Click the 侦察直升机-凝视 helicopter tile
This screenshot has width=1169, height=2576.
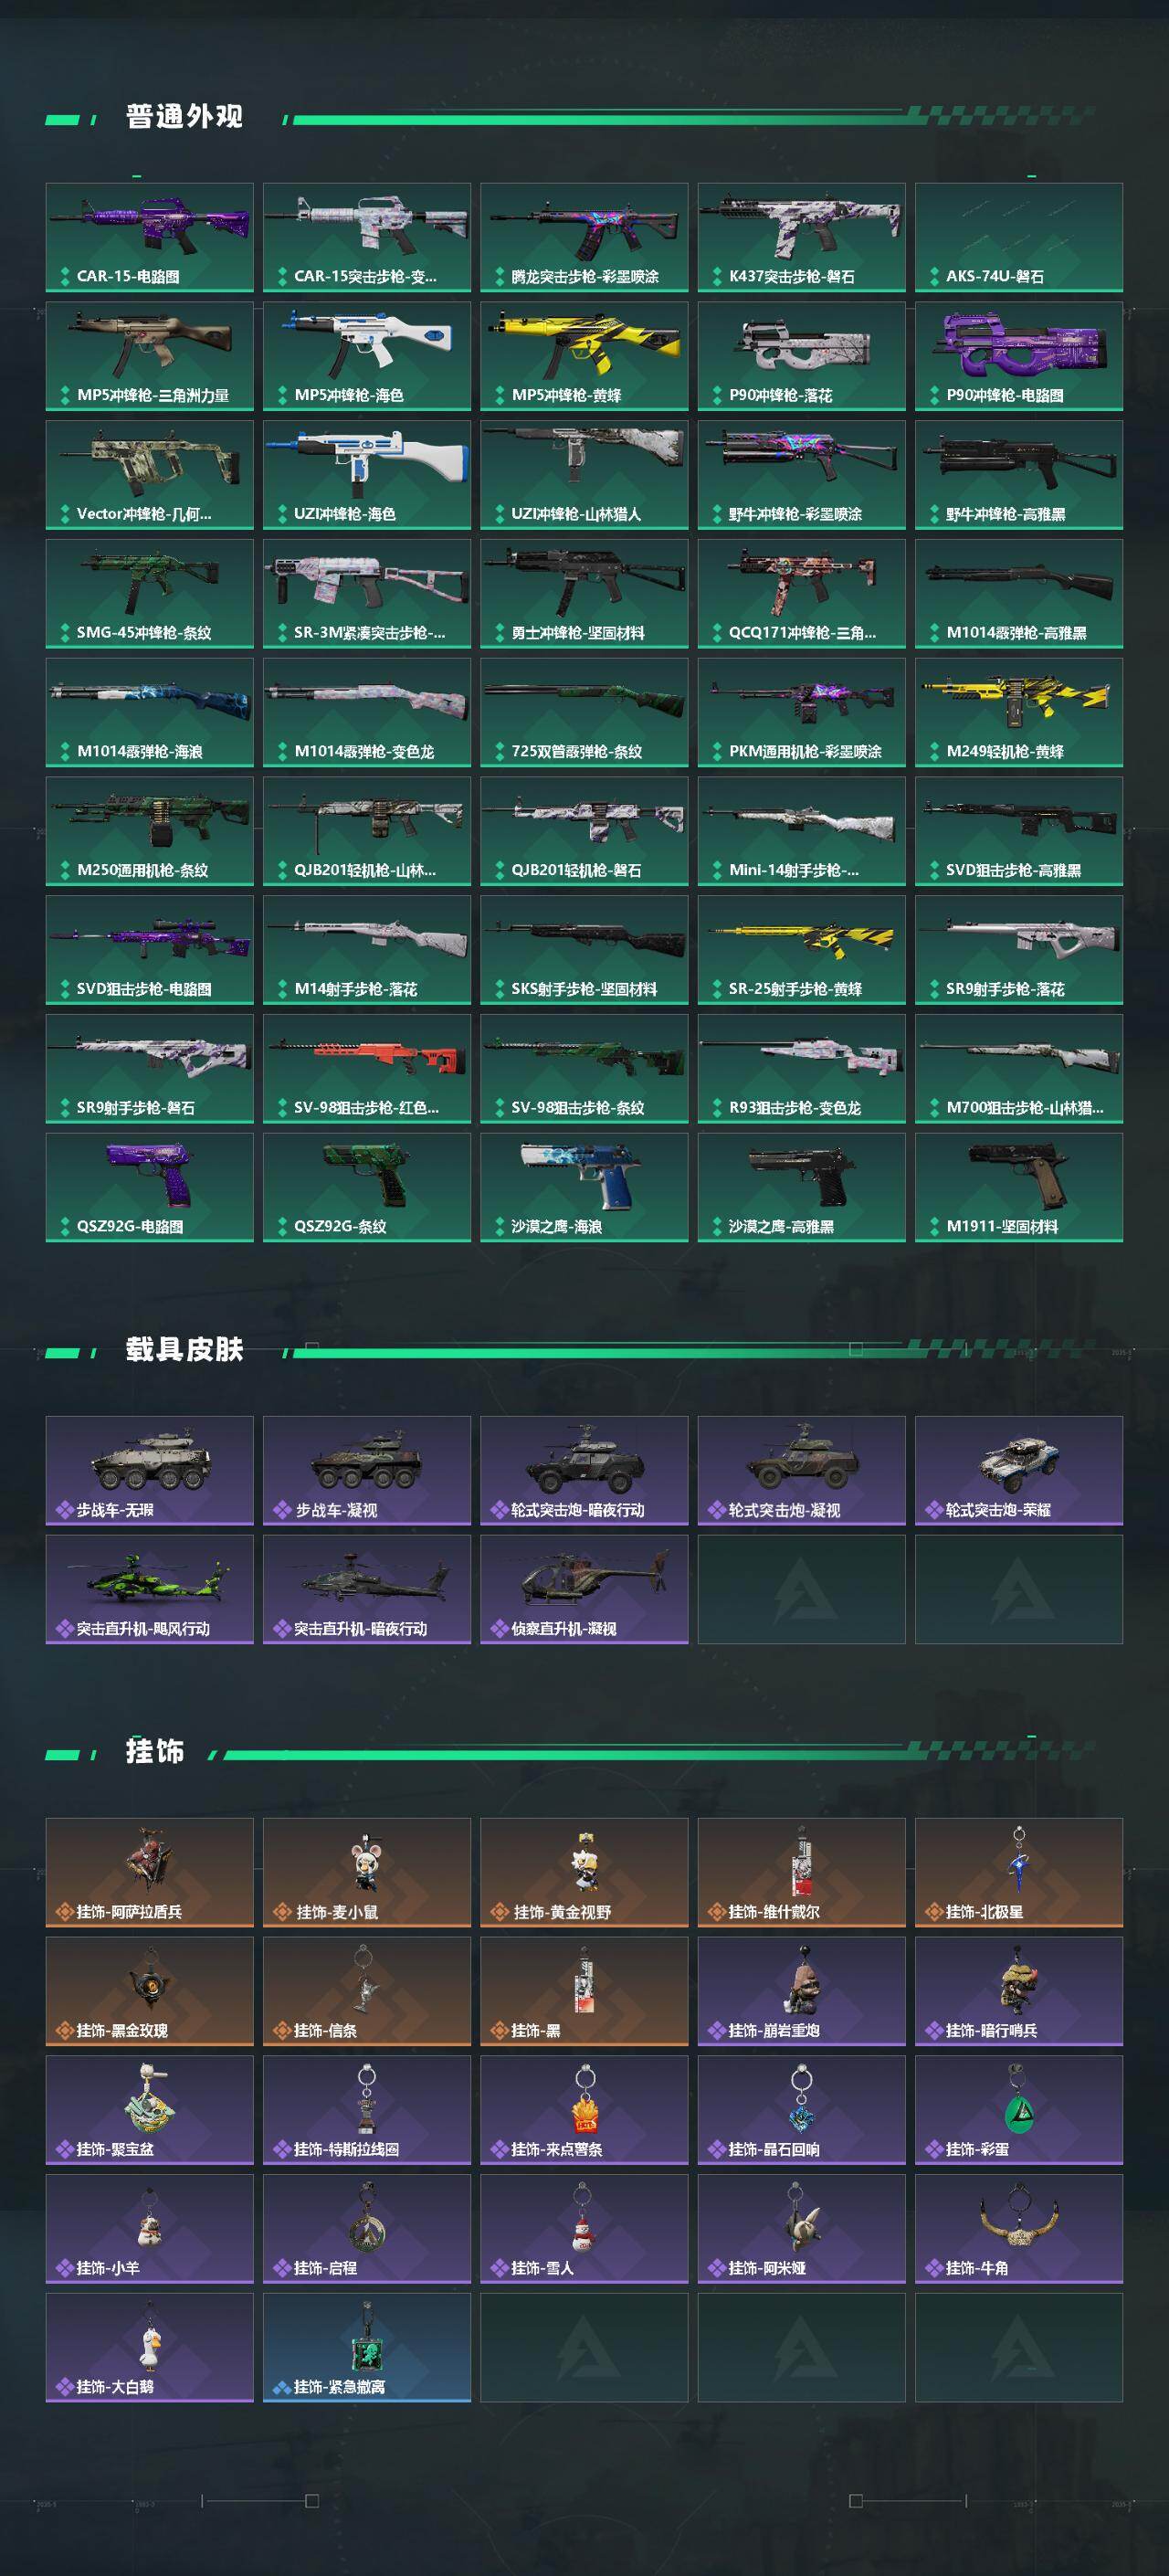coord(584,1589)
